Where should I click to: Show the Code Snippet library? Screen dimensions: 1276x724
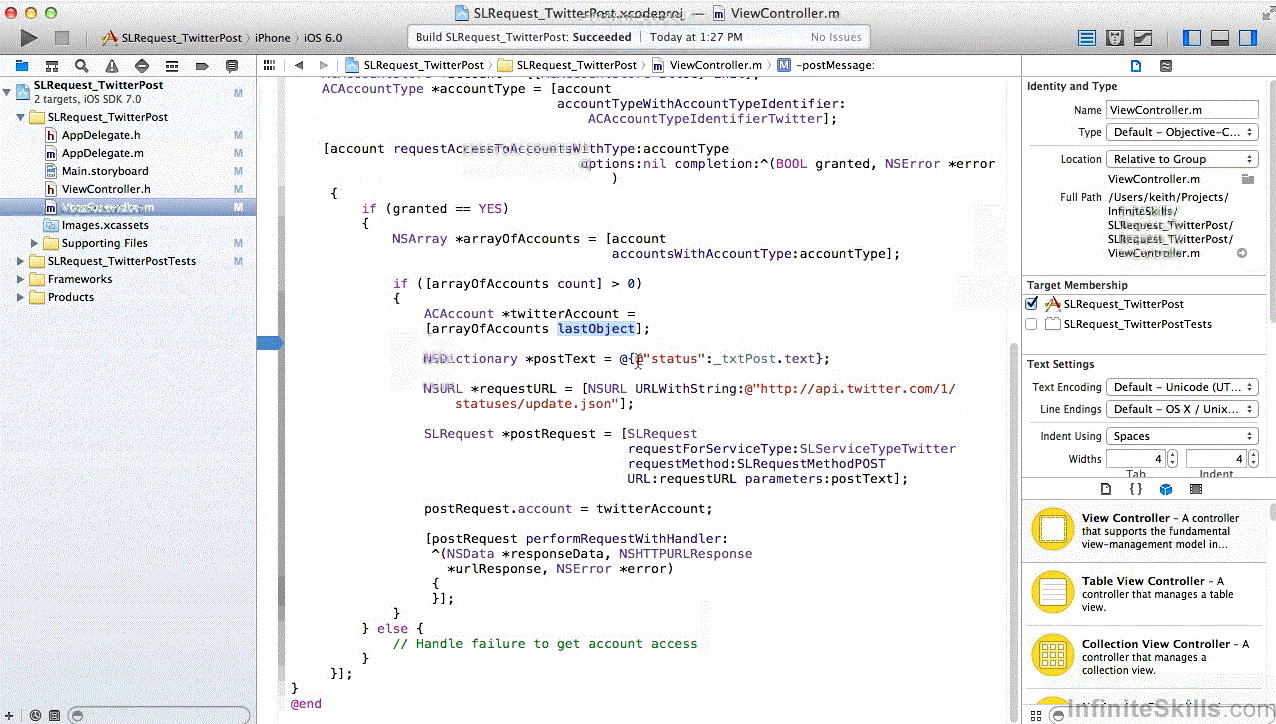coord(1136,489)
